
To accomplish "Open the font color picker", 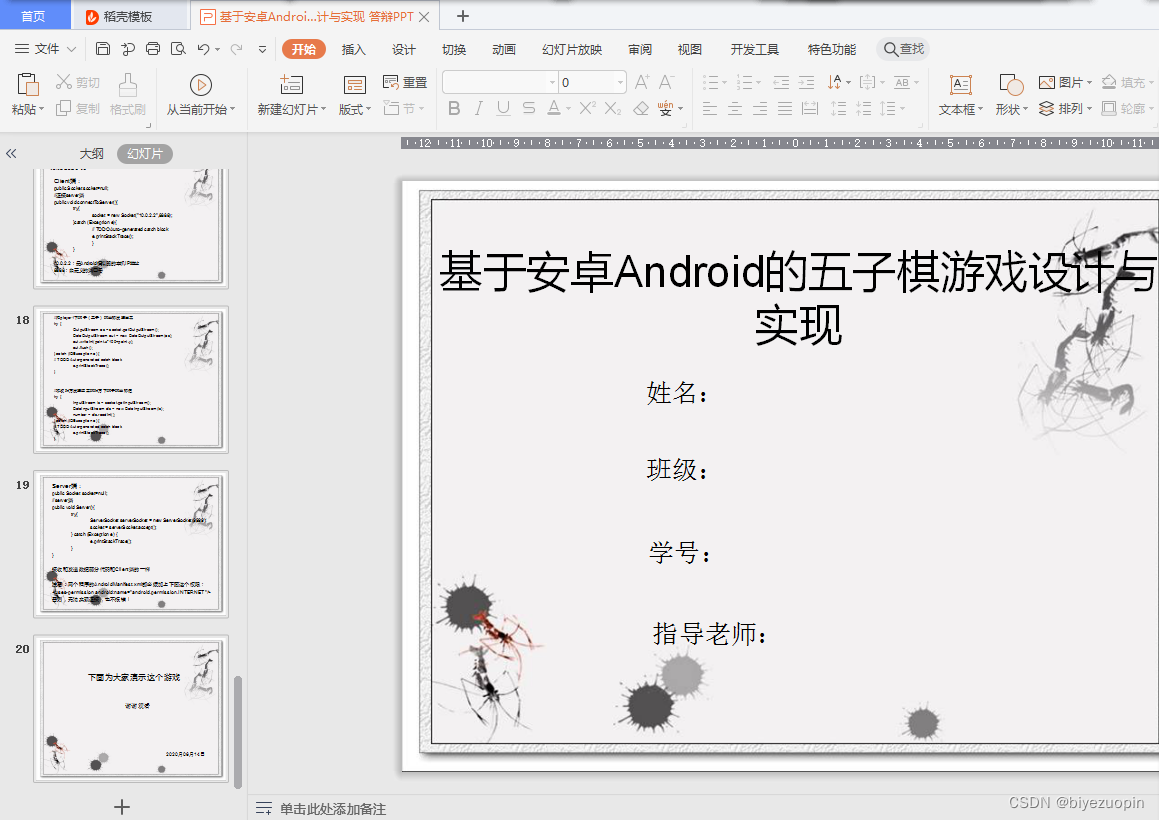I will [x=553, y=109].
